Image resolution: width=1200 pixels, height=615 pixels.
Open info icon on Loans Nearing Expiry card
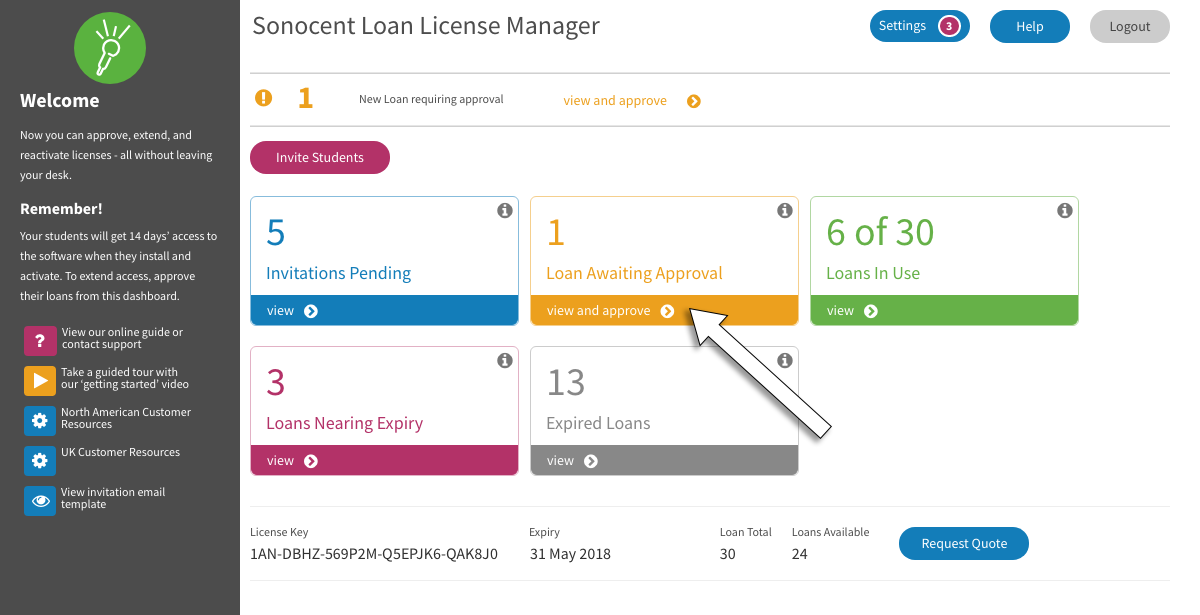pyautogui.click(x=505, y=360)
